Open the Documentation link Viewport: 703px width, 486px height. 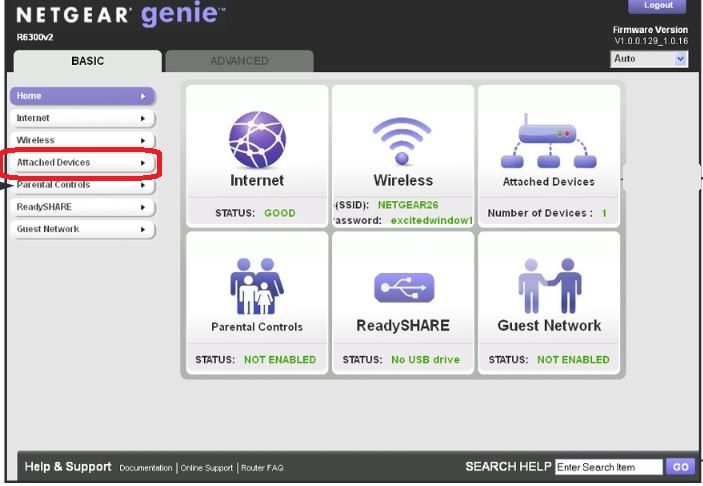[x=146, y=468]
